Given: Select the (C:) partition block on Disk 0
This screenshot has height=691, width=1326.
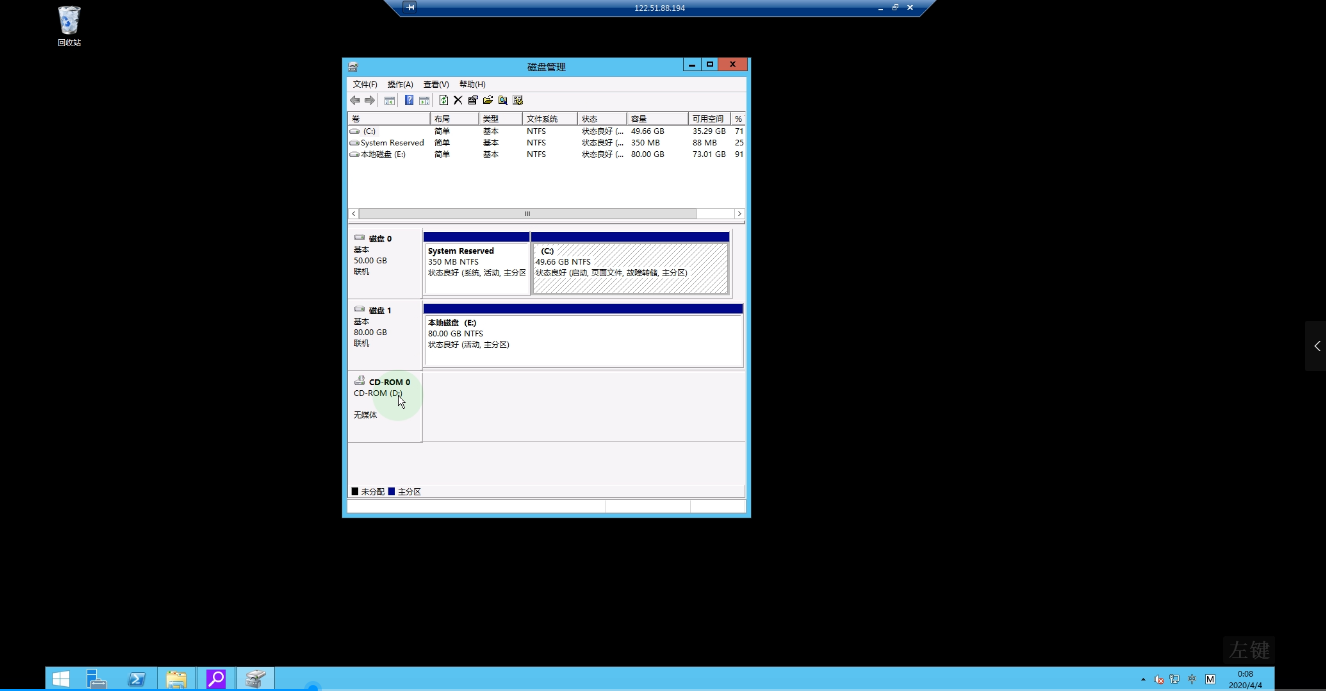Looking at the screenshot, I should click(630, 268).
